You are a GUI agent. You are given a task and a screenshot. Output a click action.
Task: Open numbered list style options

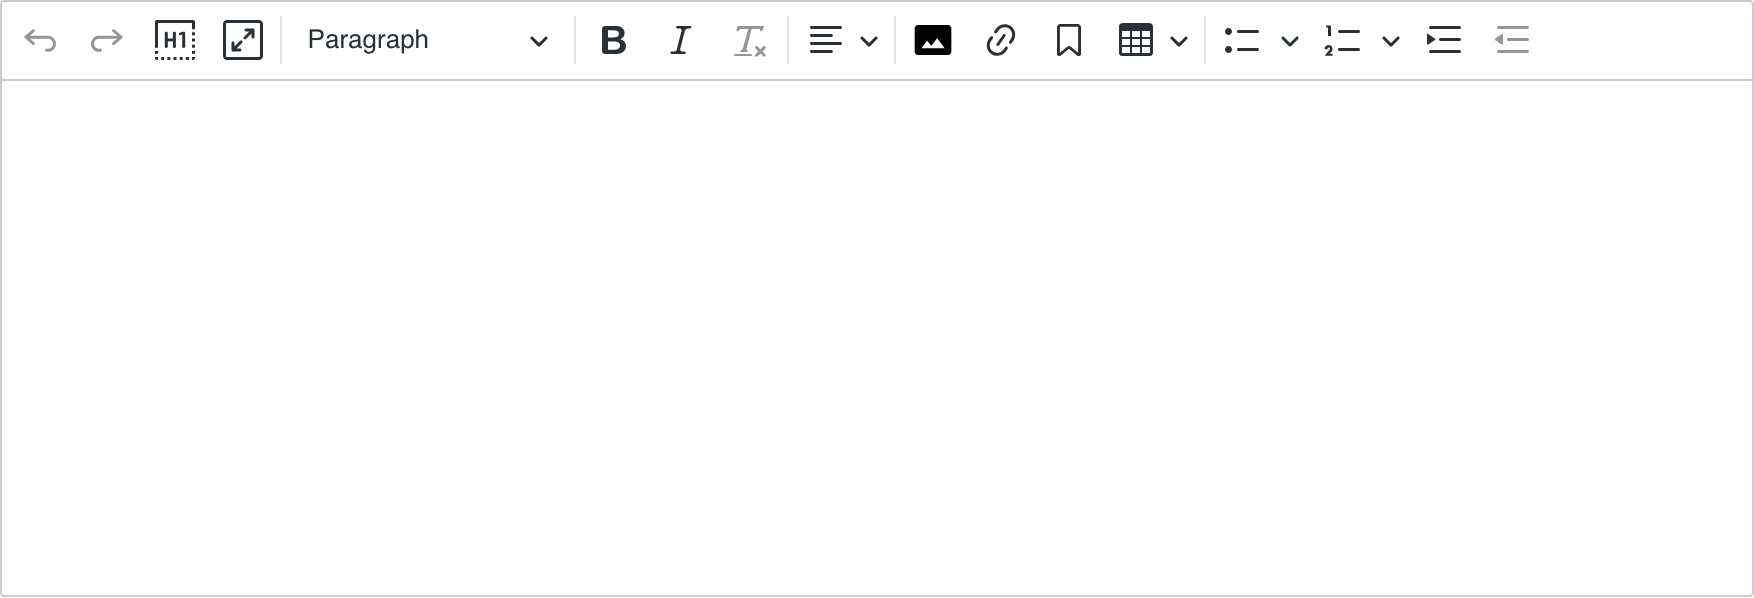tap(1390, 41)
